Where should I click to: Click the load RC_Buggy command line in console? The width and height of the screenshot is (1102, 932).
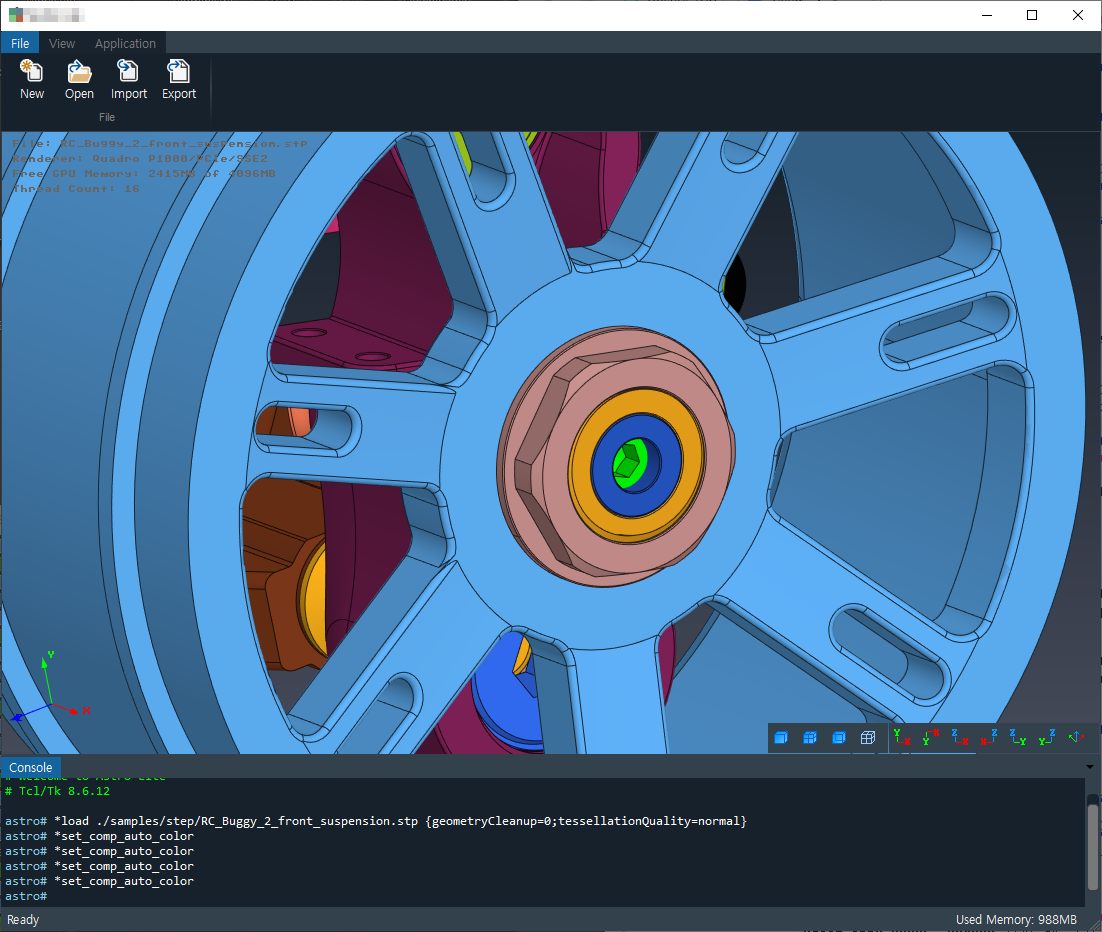(376, 821)
